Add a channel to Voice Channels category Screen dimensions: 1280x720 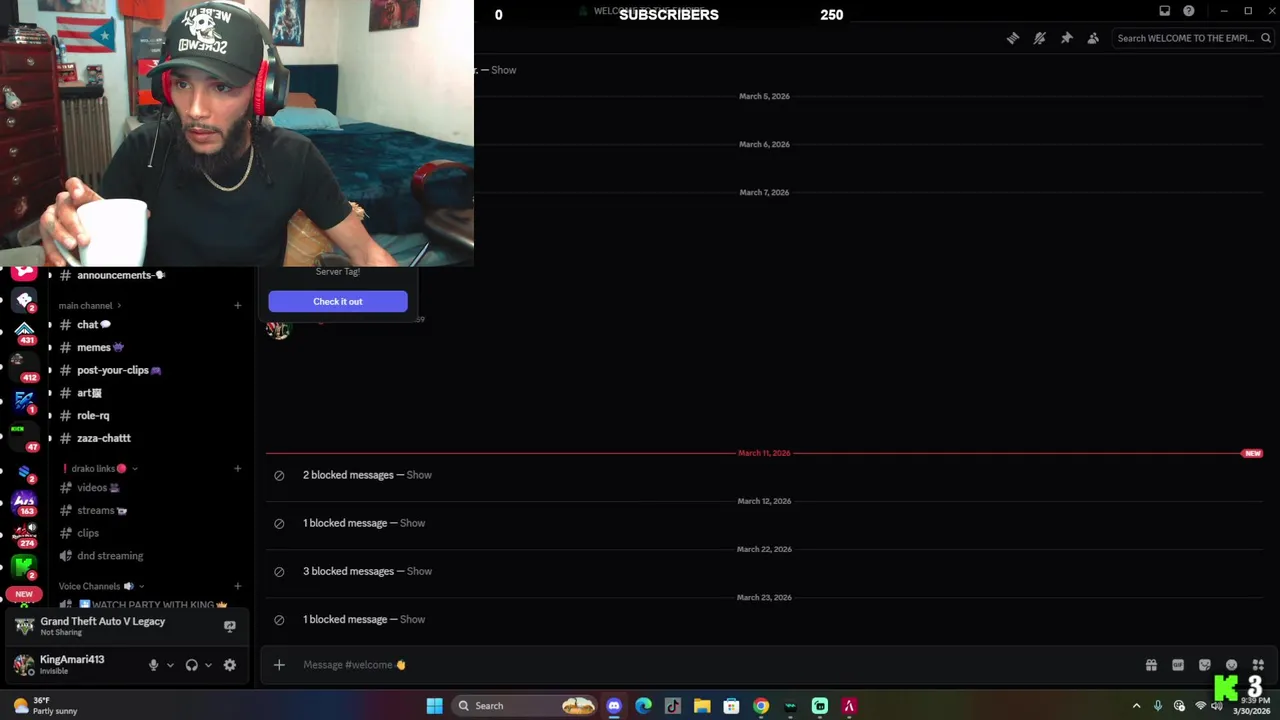click(238, 586)
